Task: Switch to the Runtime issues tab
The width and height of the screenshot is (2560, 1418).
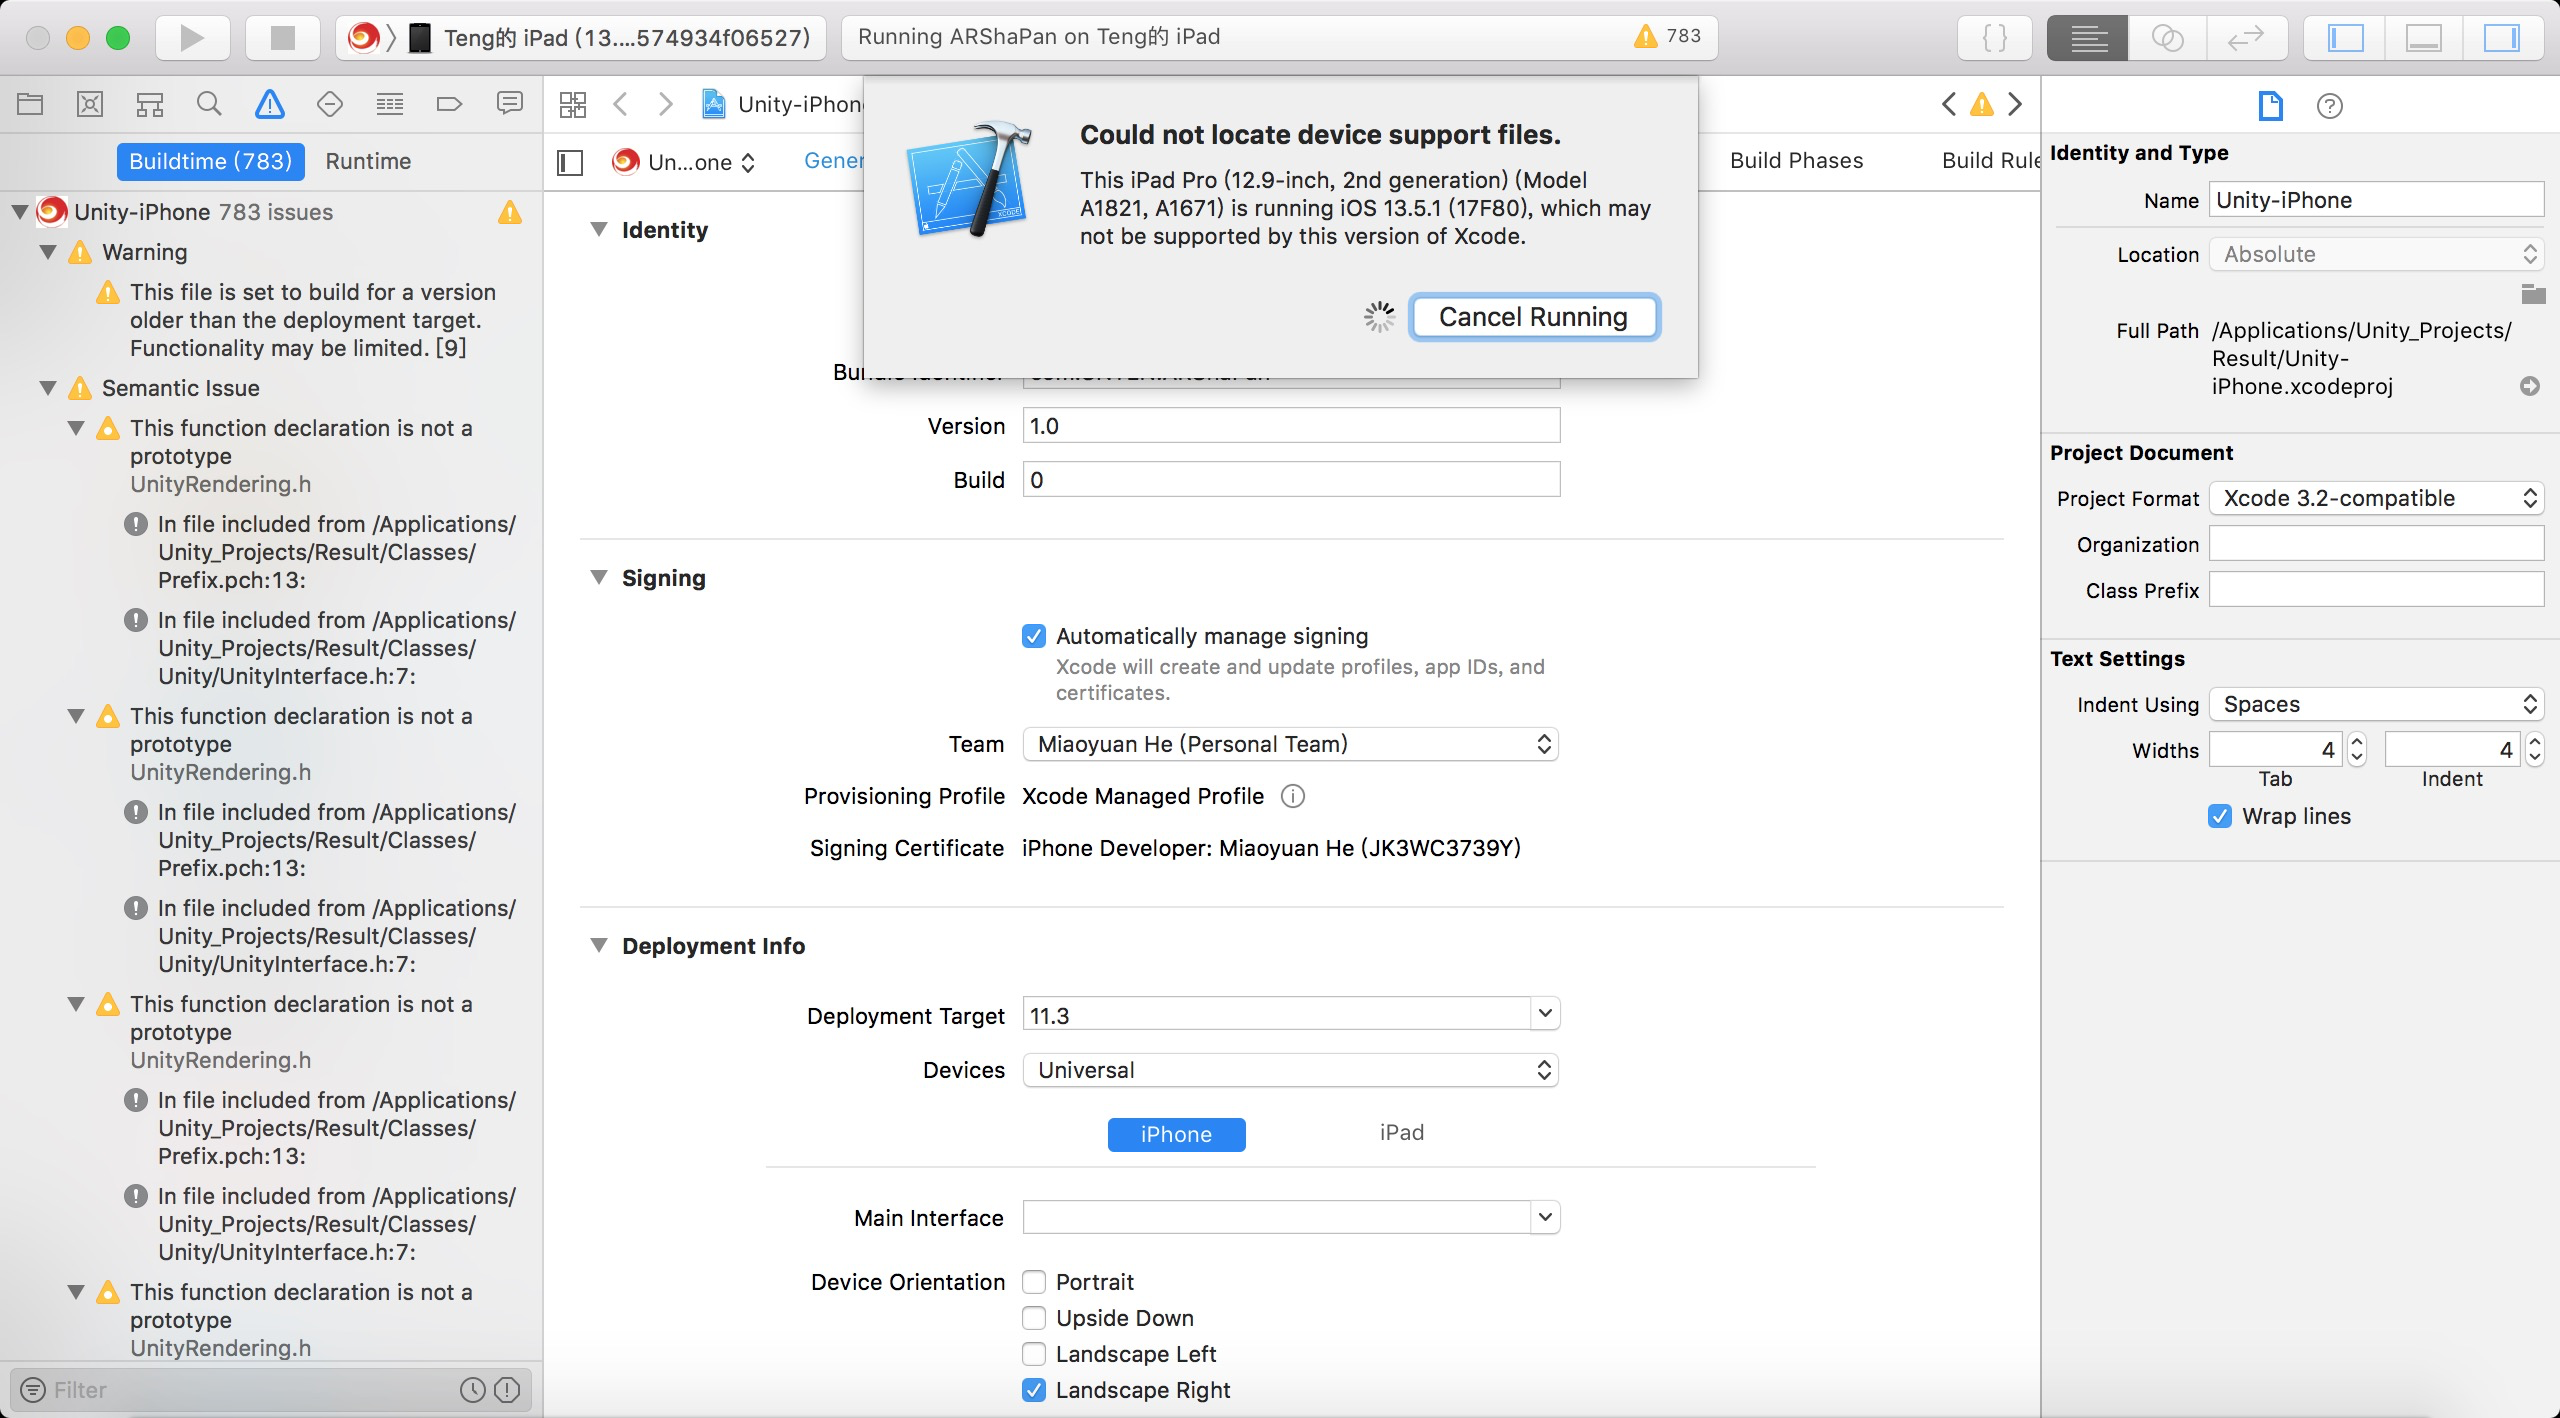Action: tap(368, 162)
